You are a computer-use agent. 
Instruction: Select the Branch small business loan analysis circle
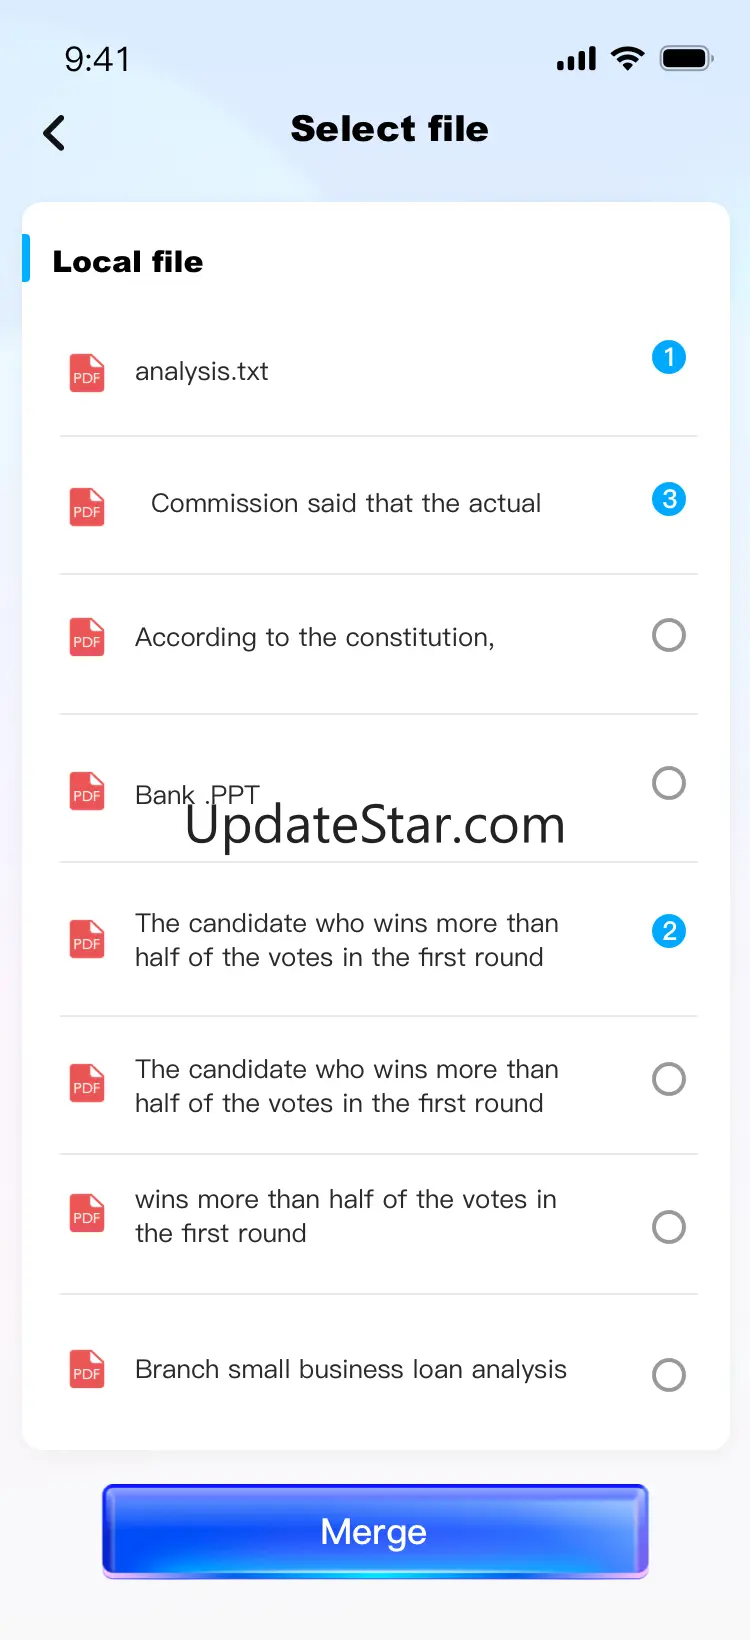point(669,1375)
